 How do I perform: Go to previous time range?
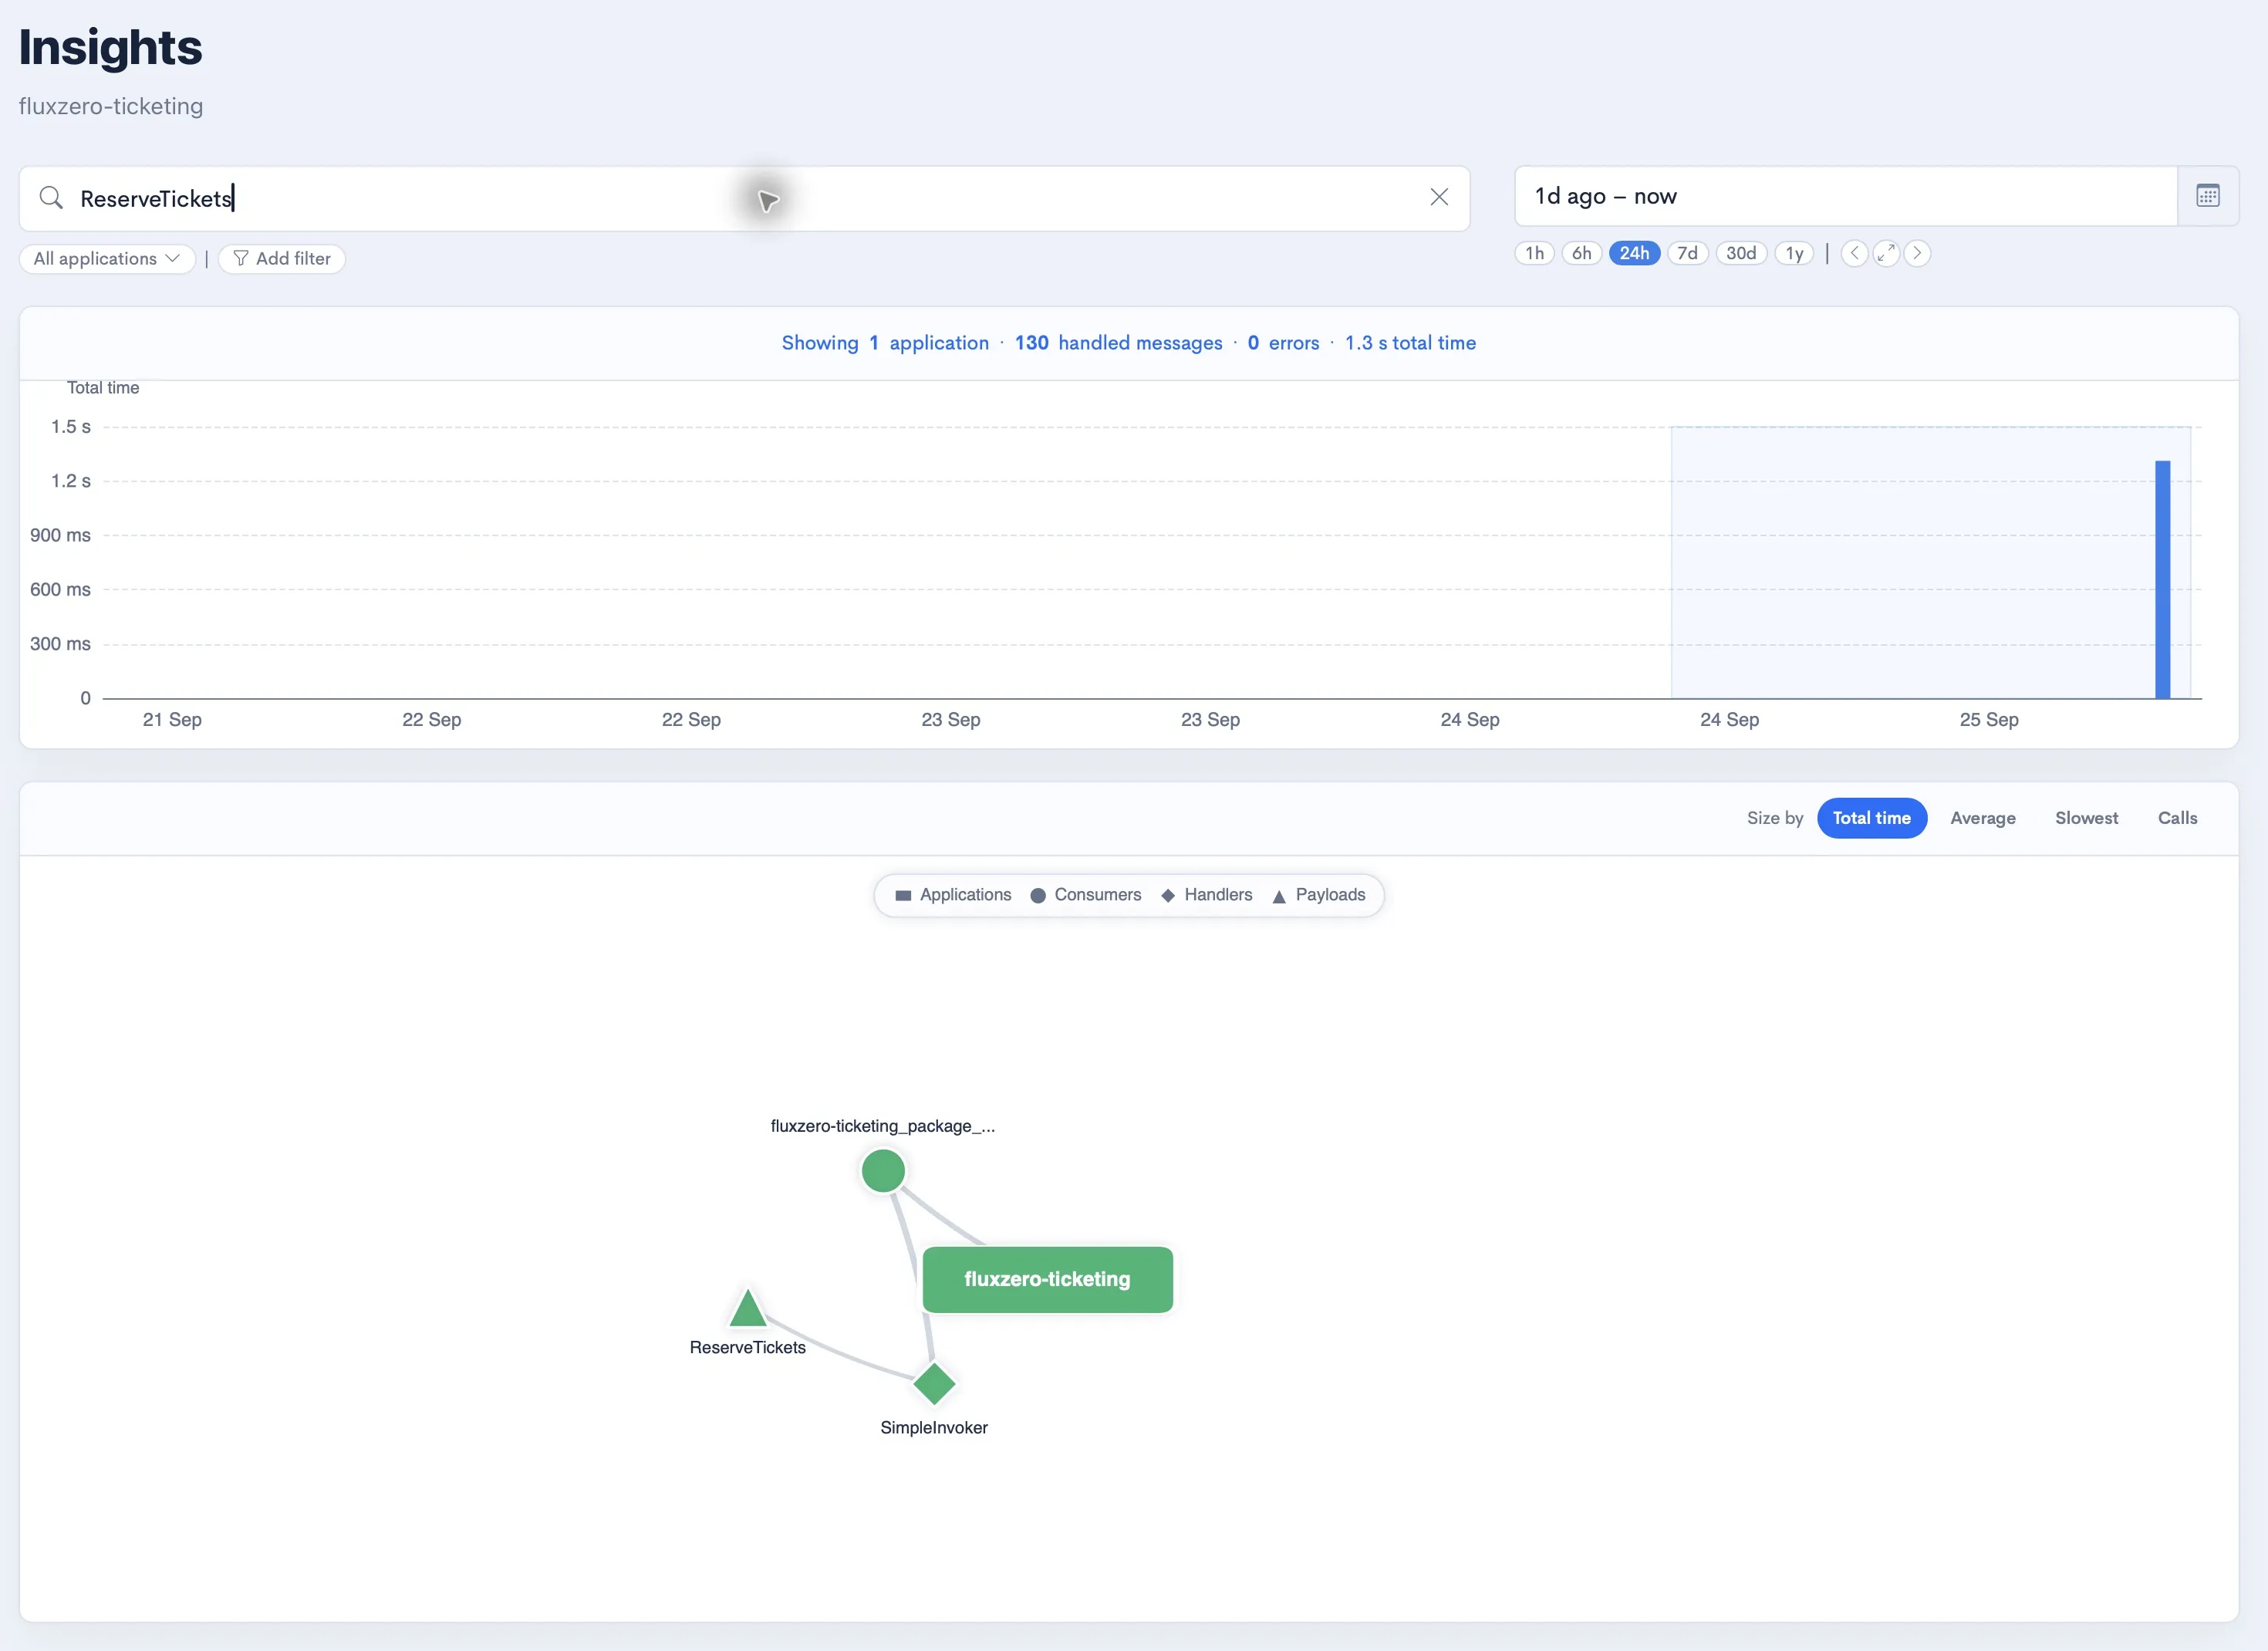pos(1854,253)
